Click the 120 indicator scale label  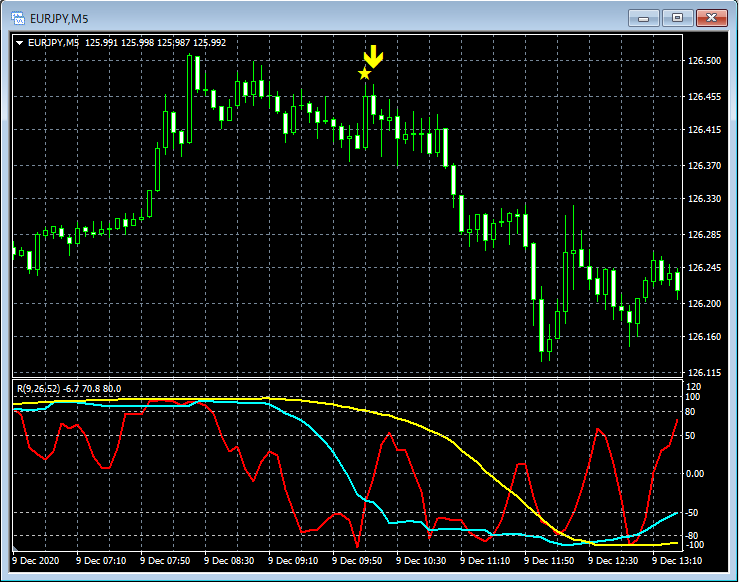[x=694, y=386]
